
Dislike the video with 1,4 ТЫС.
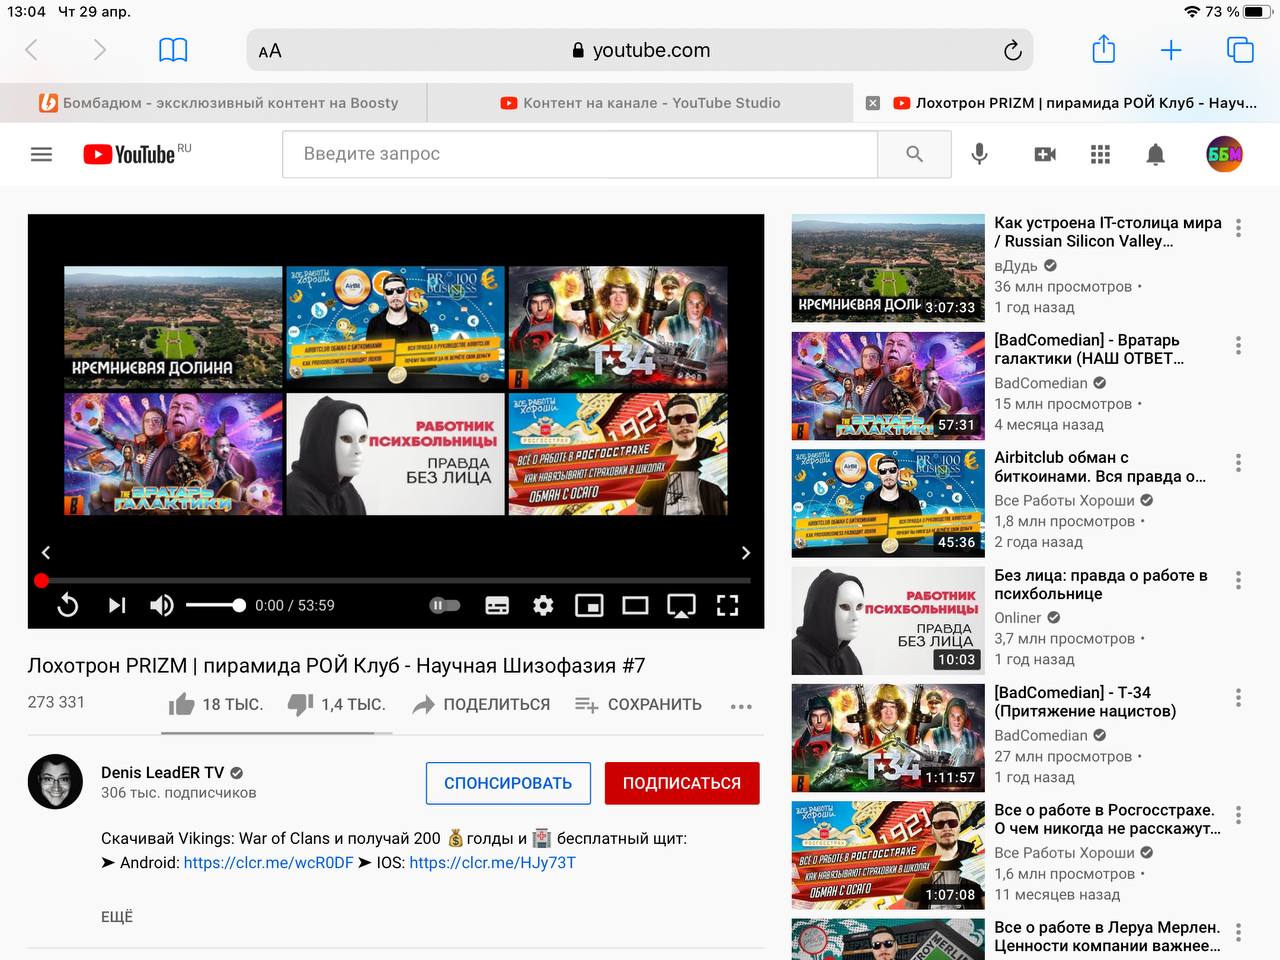click(336, 704)
